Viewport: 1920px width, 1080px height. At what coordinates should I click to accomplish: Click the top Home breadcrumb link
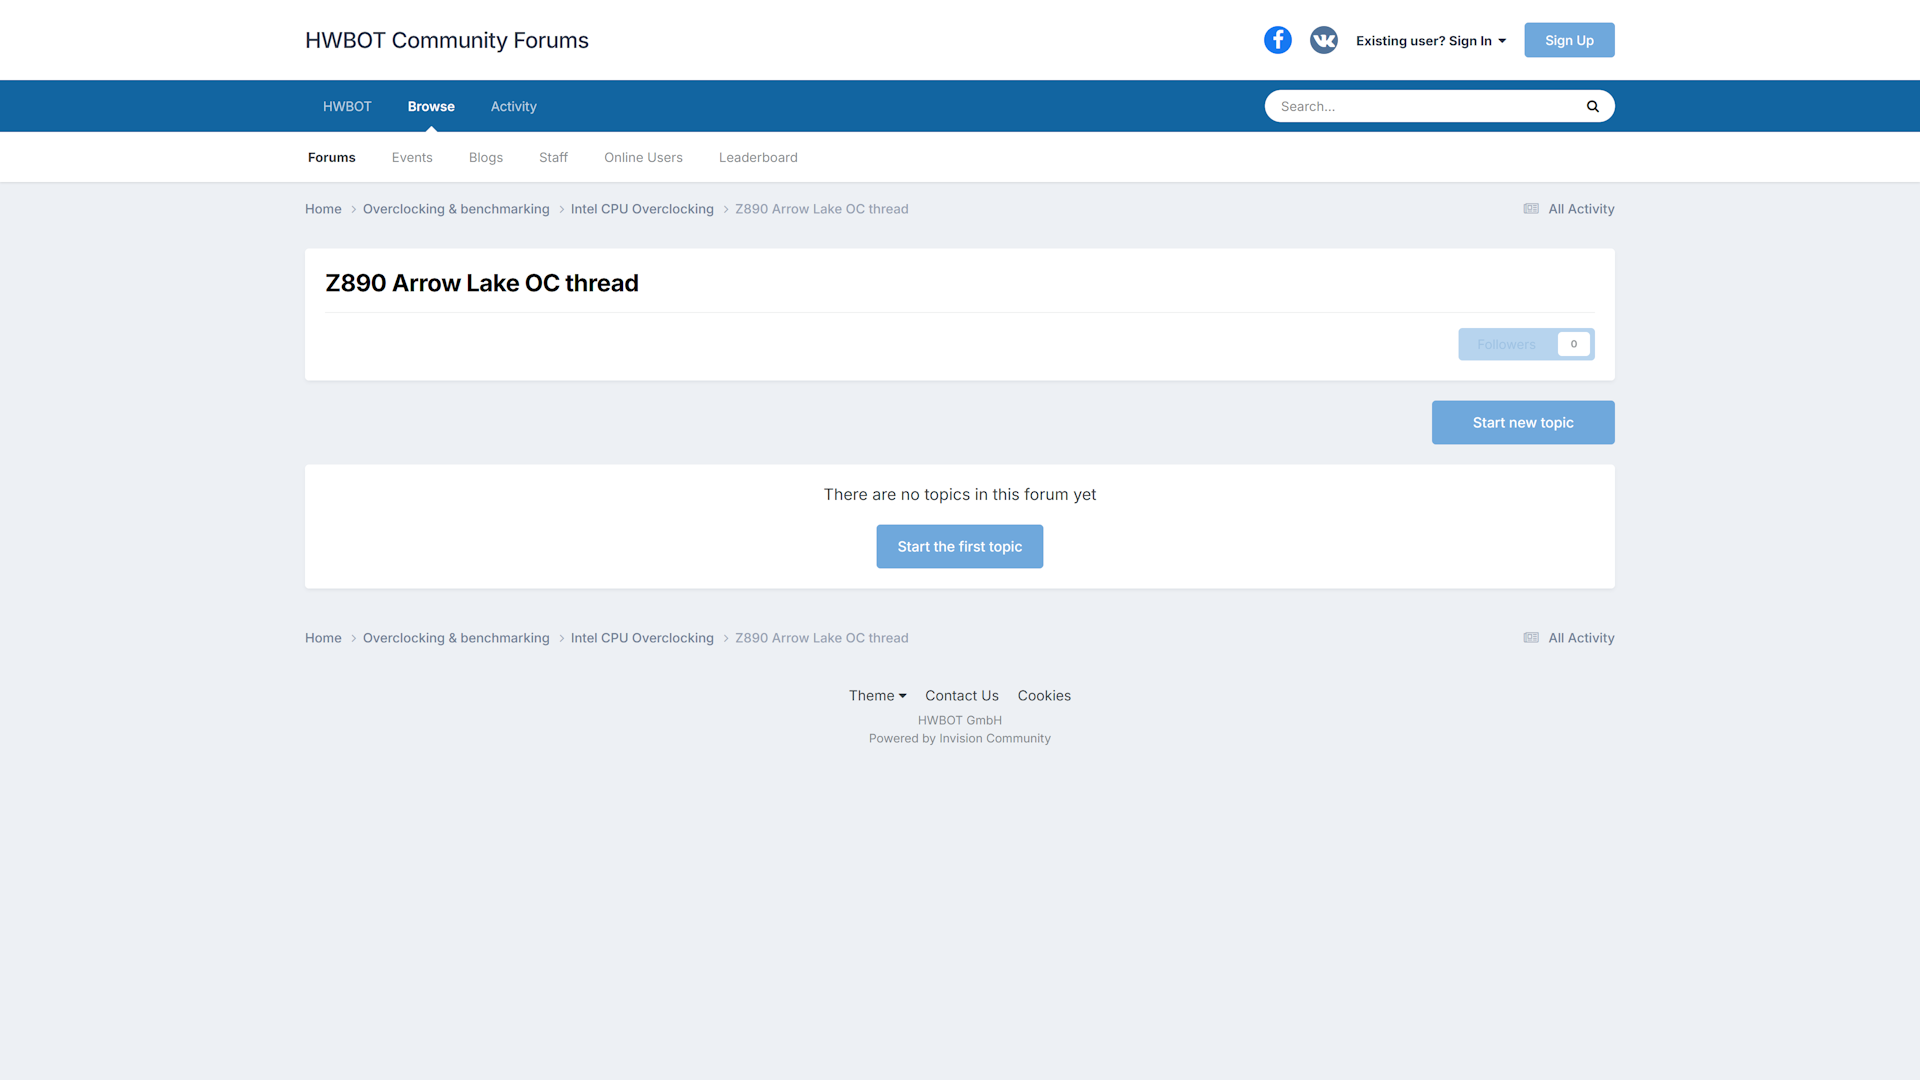click(323, 209)
